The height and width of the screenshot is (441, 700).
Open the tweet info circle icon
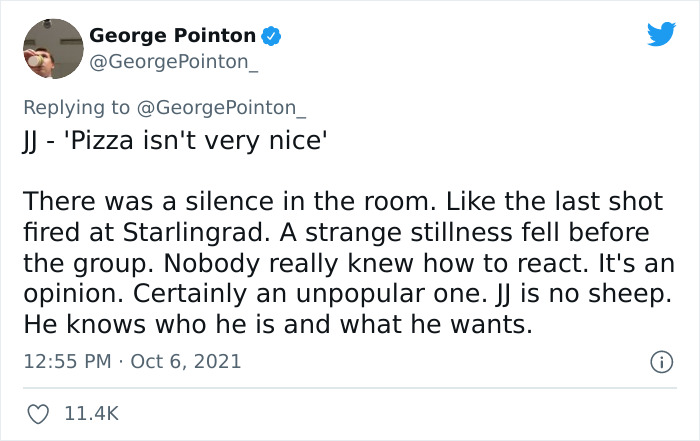660,360
